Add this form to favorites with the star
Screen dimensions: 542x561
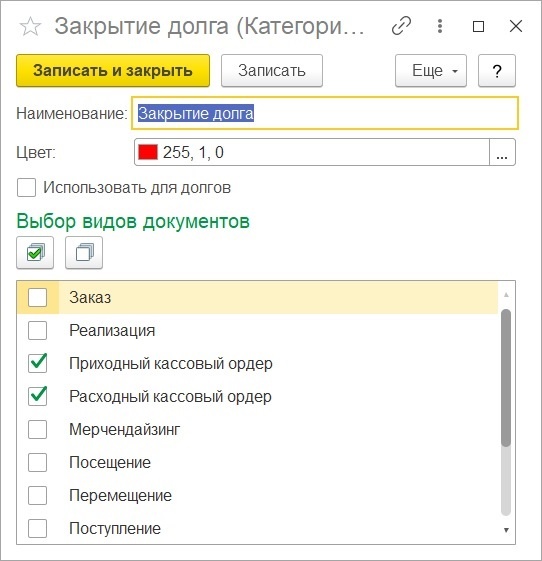[x=30, y=26]
